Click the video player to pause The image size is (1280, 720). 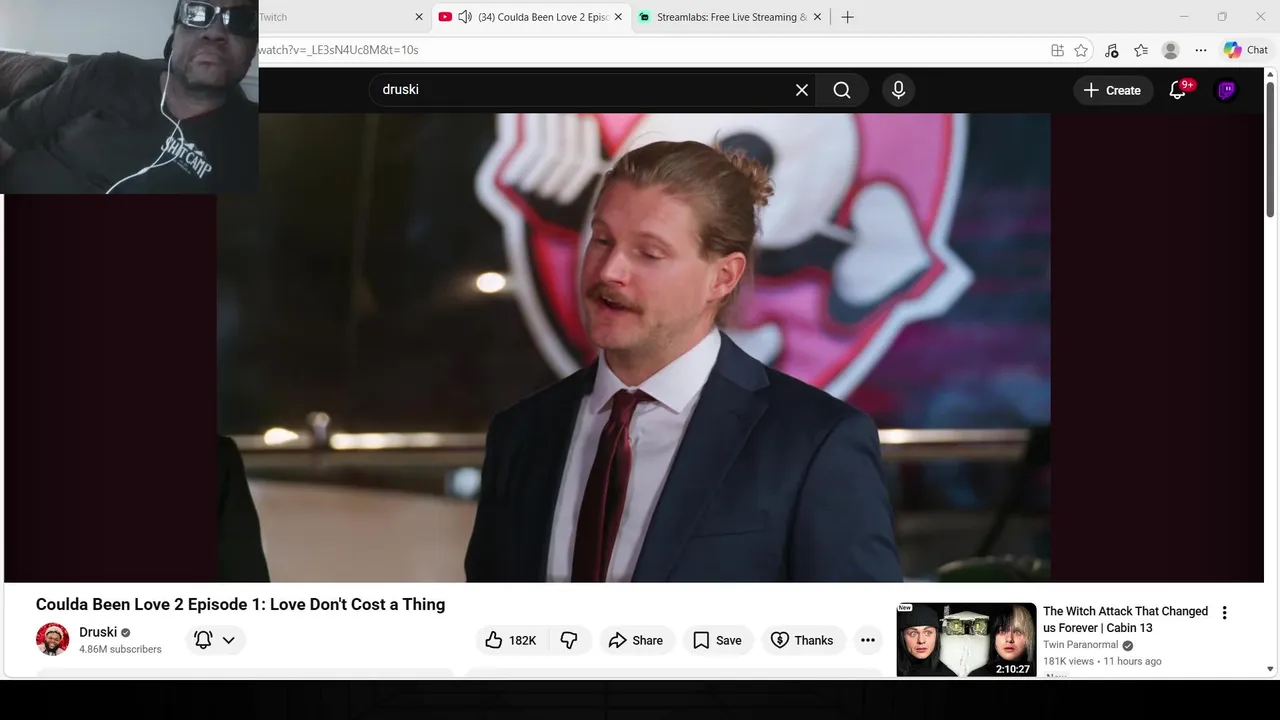pyautogui.click(x=633, y=347)
